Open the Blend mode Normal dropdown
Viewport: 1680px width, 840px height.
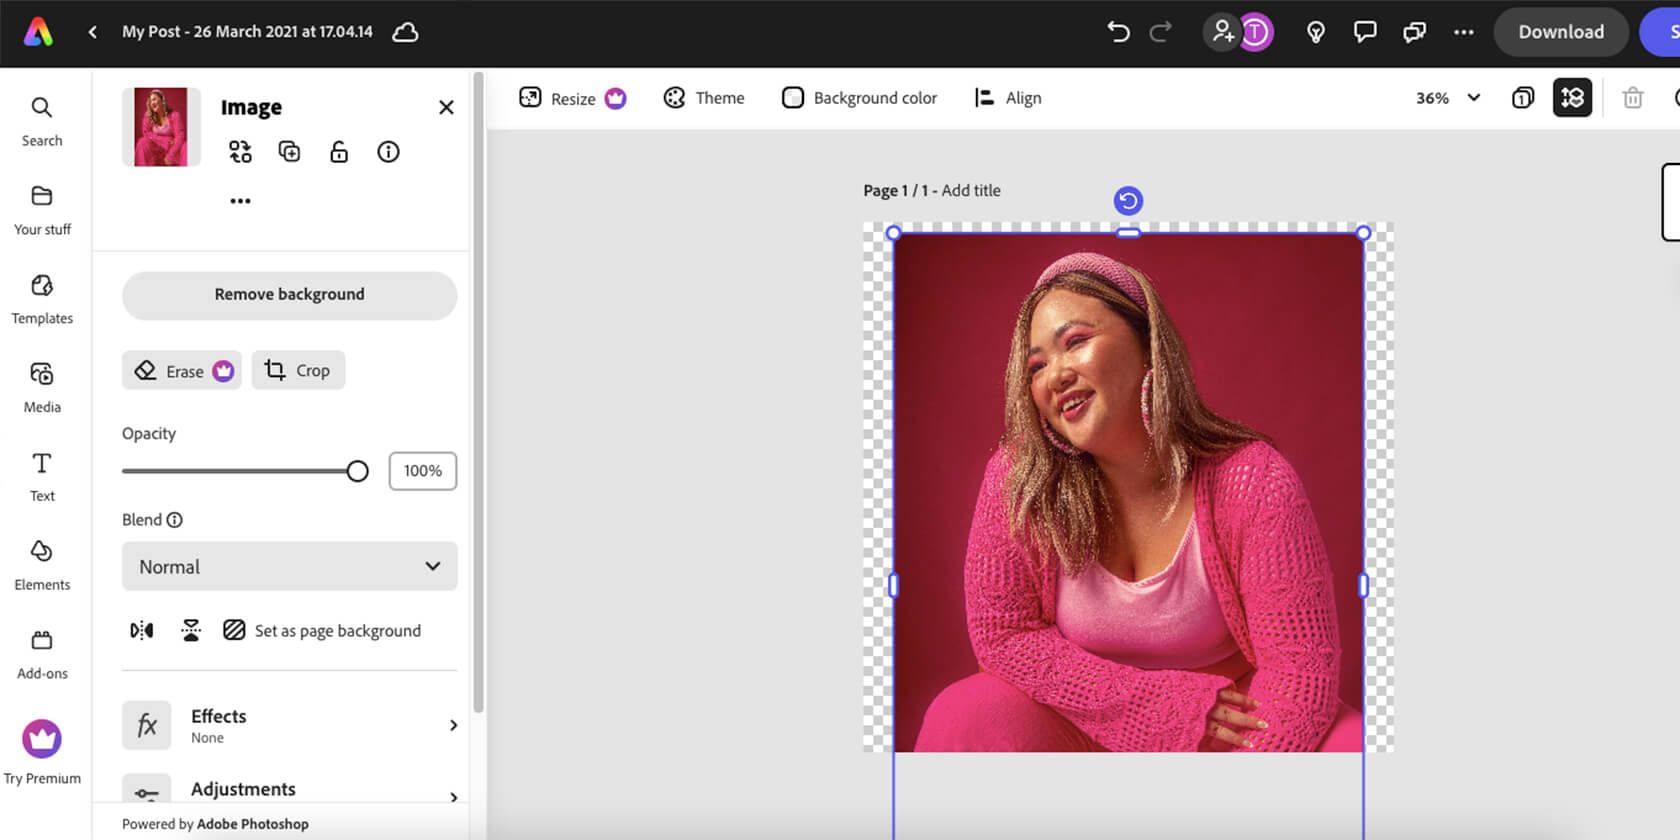pos(289,566)
